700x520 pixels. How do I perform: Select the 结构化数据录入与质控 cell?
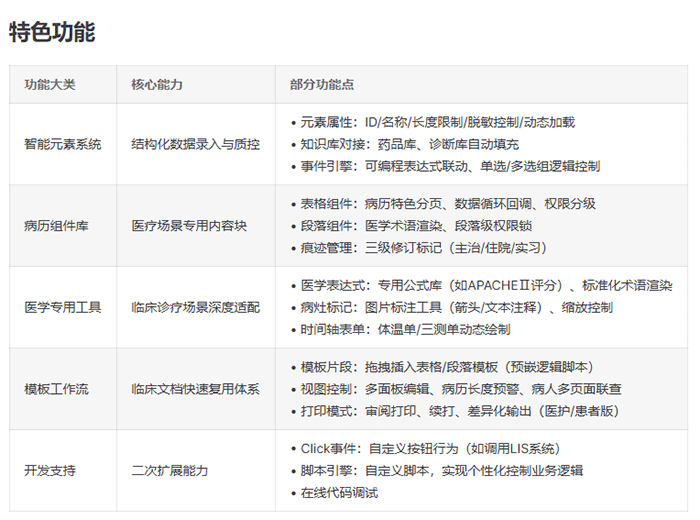coord(195,144)
